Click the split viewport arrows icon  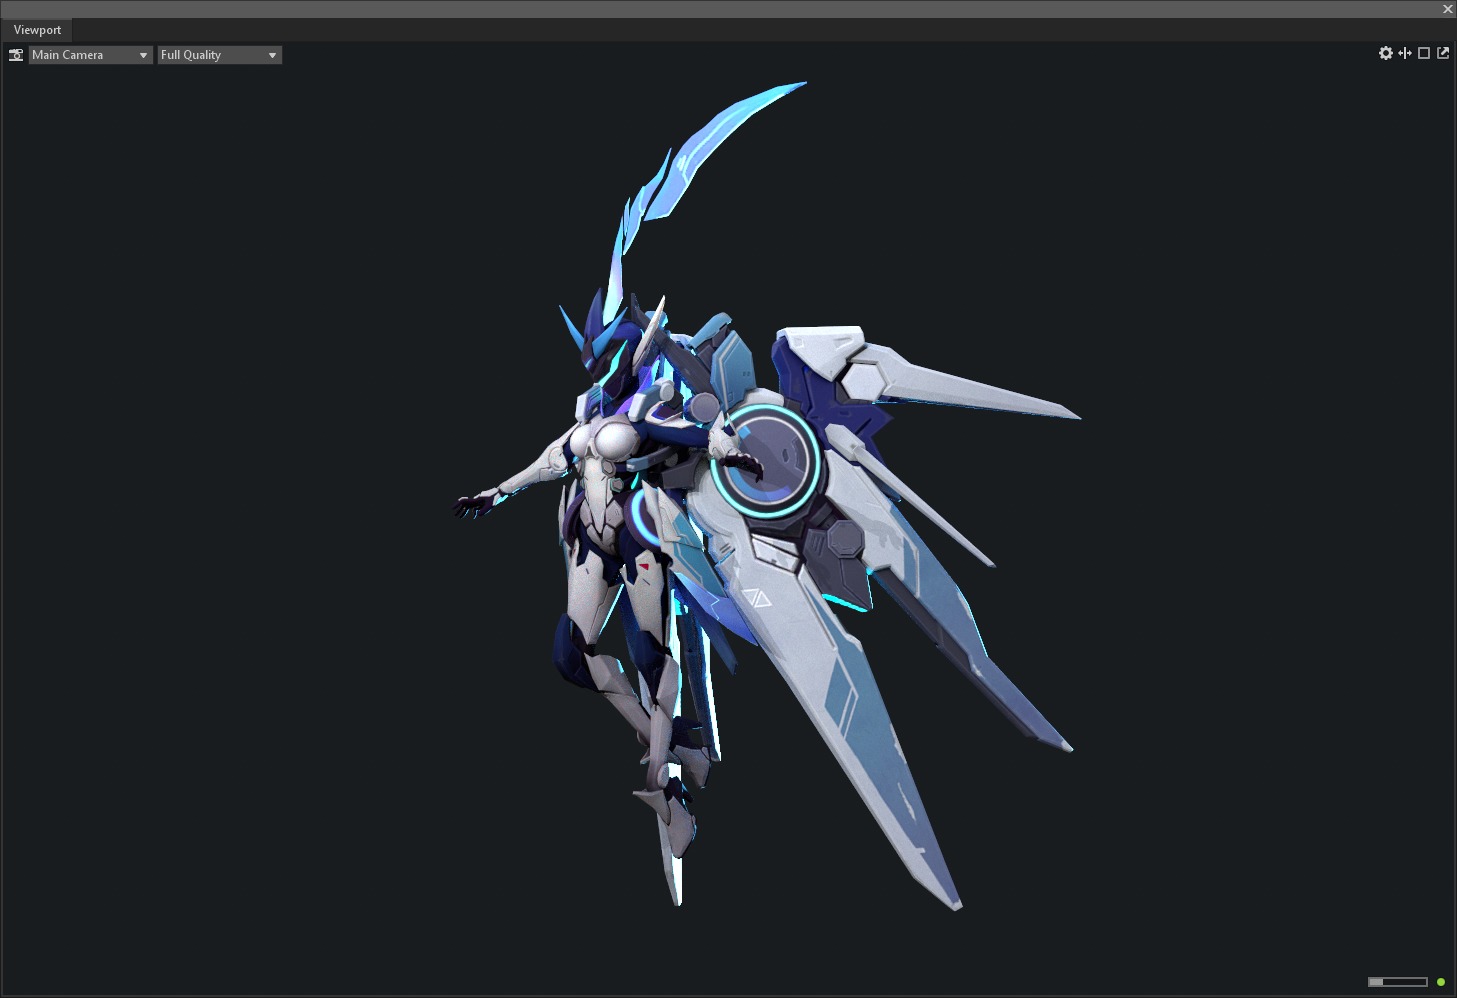tap(1405, 53)
